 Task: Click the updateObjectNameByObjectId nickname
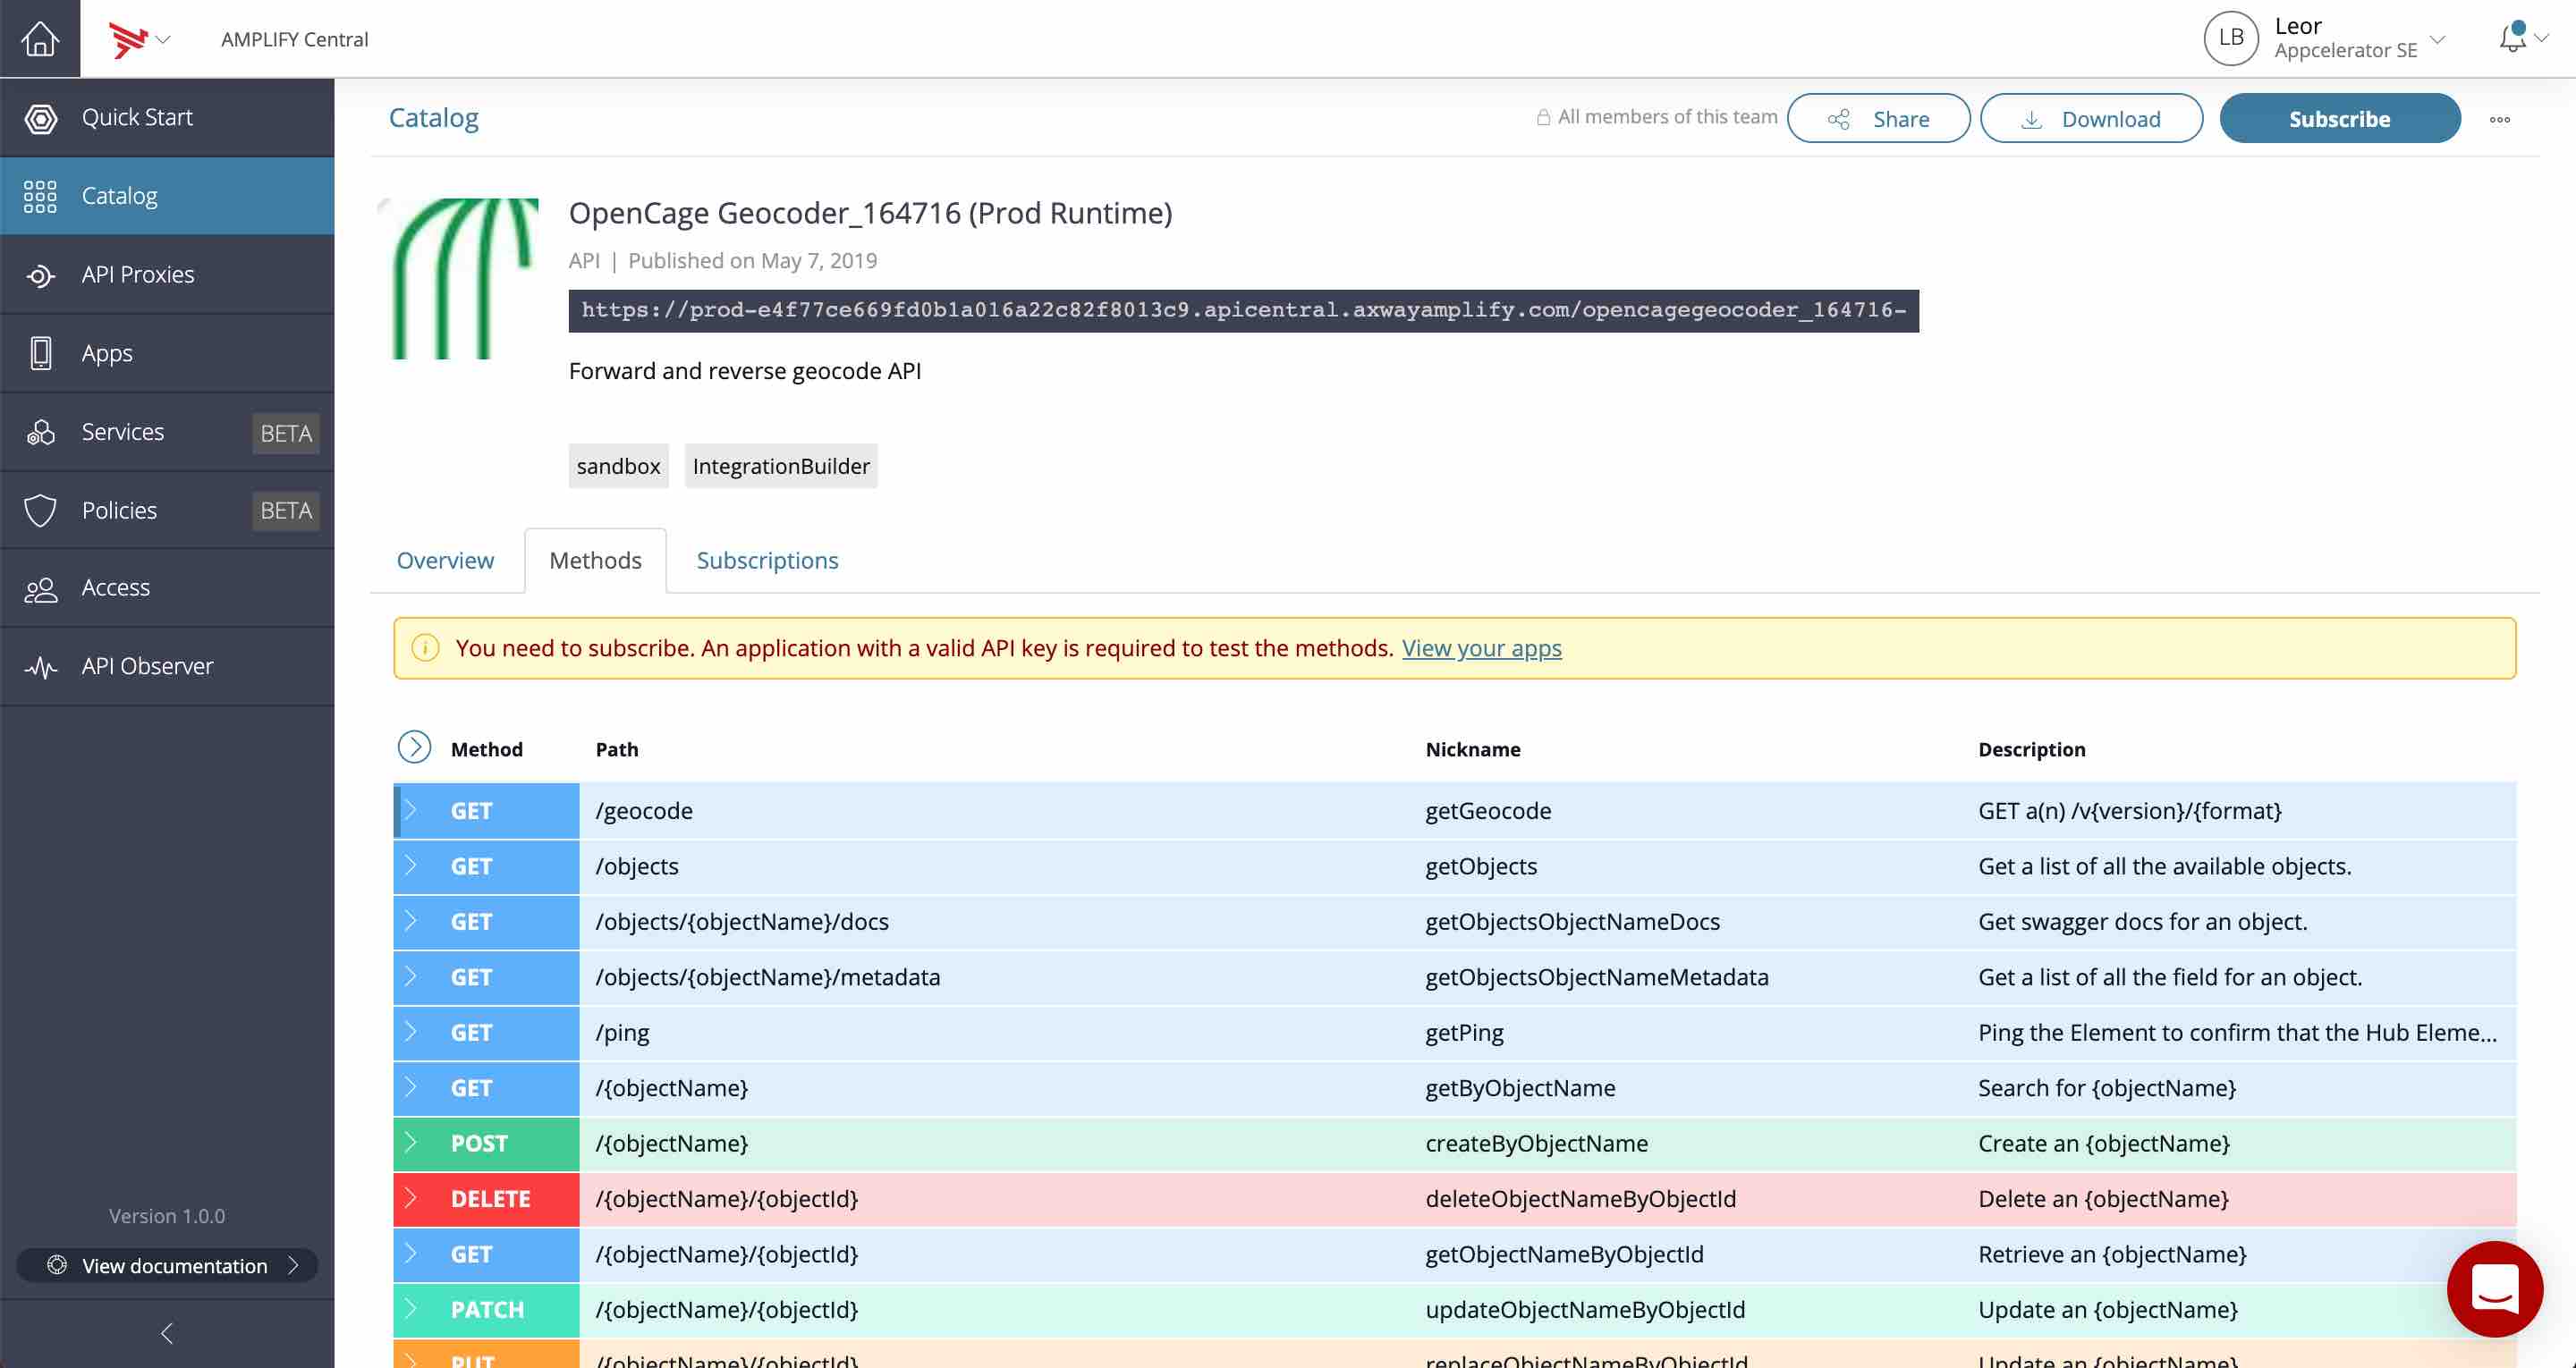[x=1584, y=1310]
